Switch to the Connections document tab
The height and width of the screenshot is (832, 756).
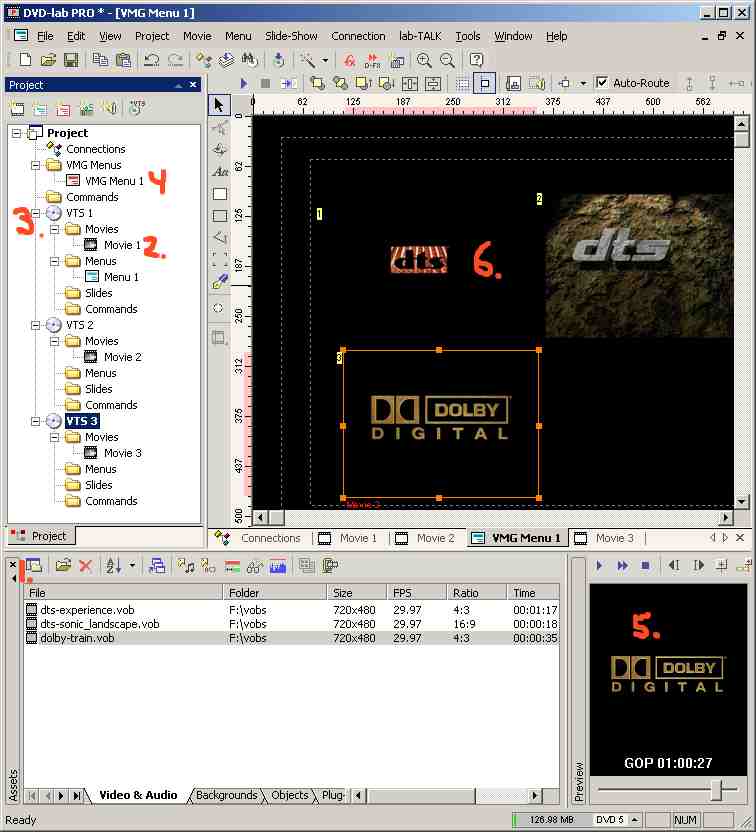(258, 538)
